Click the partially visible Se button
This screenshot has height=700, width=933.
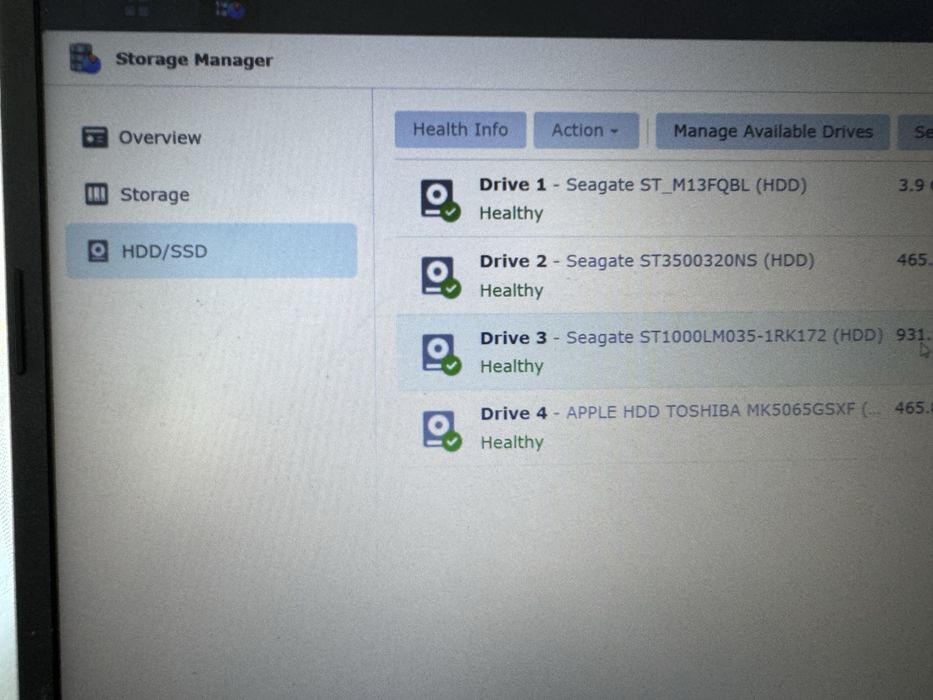click(x=917, y=132)
